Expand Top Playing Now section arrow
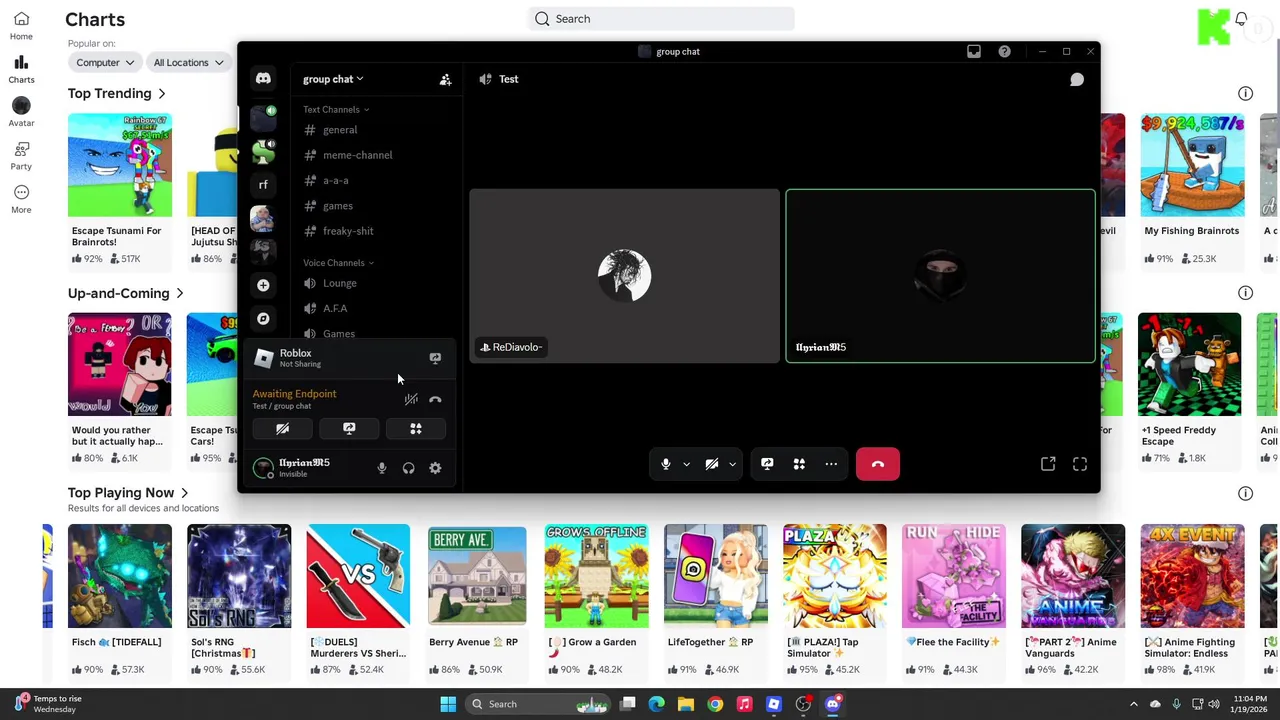The image size is (1280, 720). pyautogui.click(x=184, y=493)
